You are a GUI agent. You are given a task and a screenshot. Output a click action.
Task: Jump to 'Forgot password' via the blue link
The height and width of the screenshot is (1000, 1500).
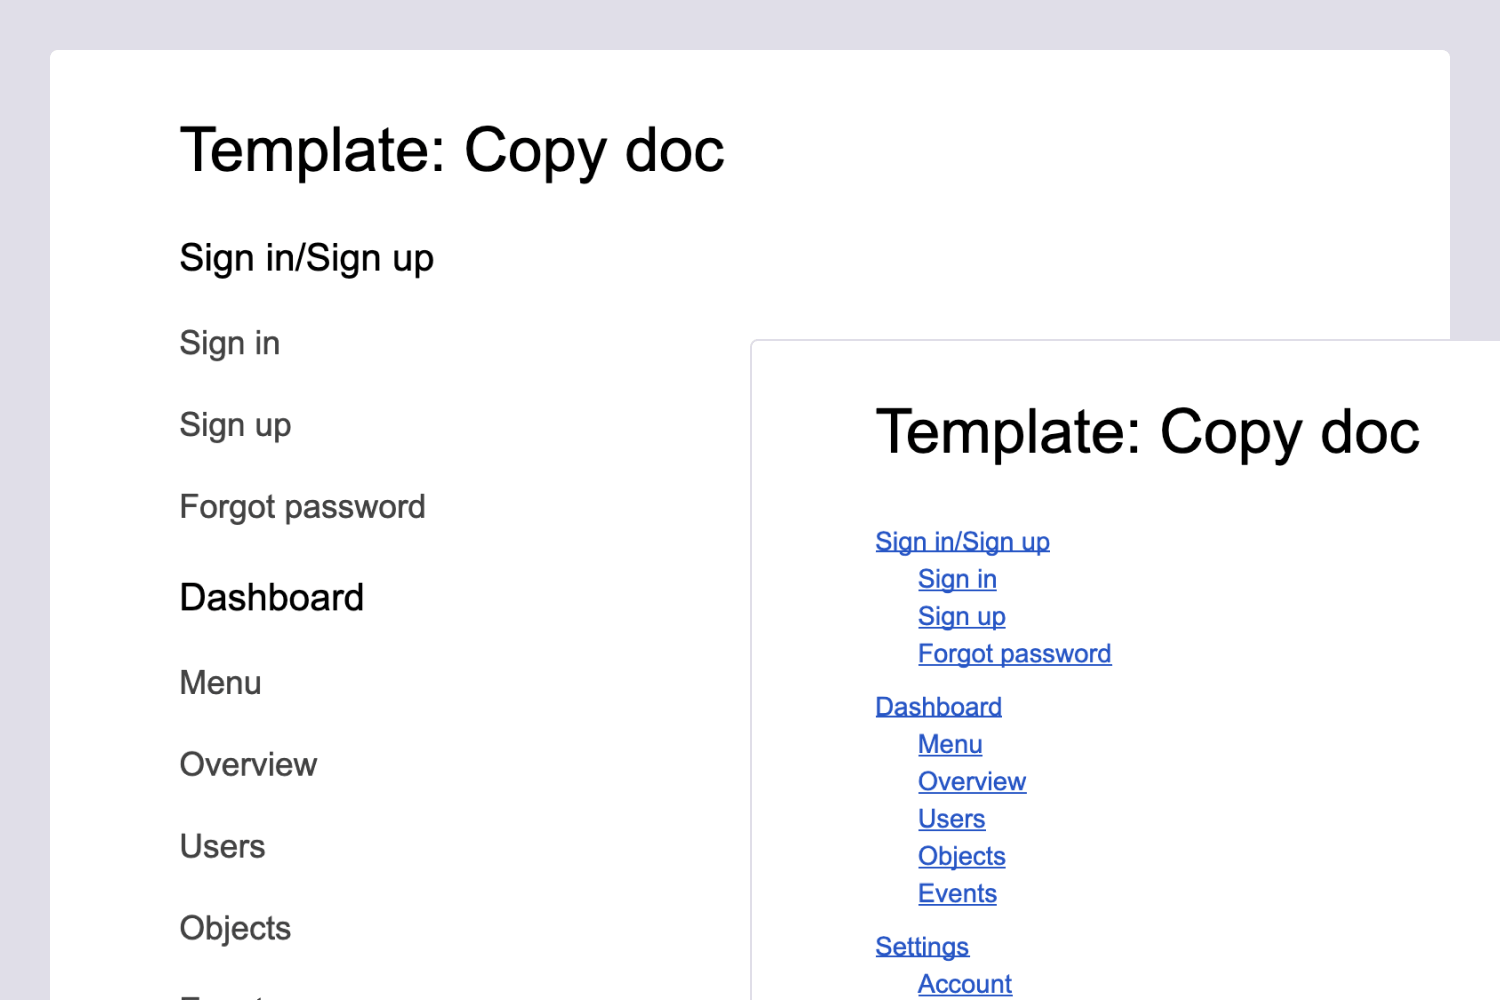click(x=1014, y=654)
